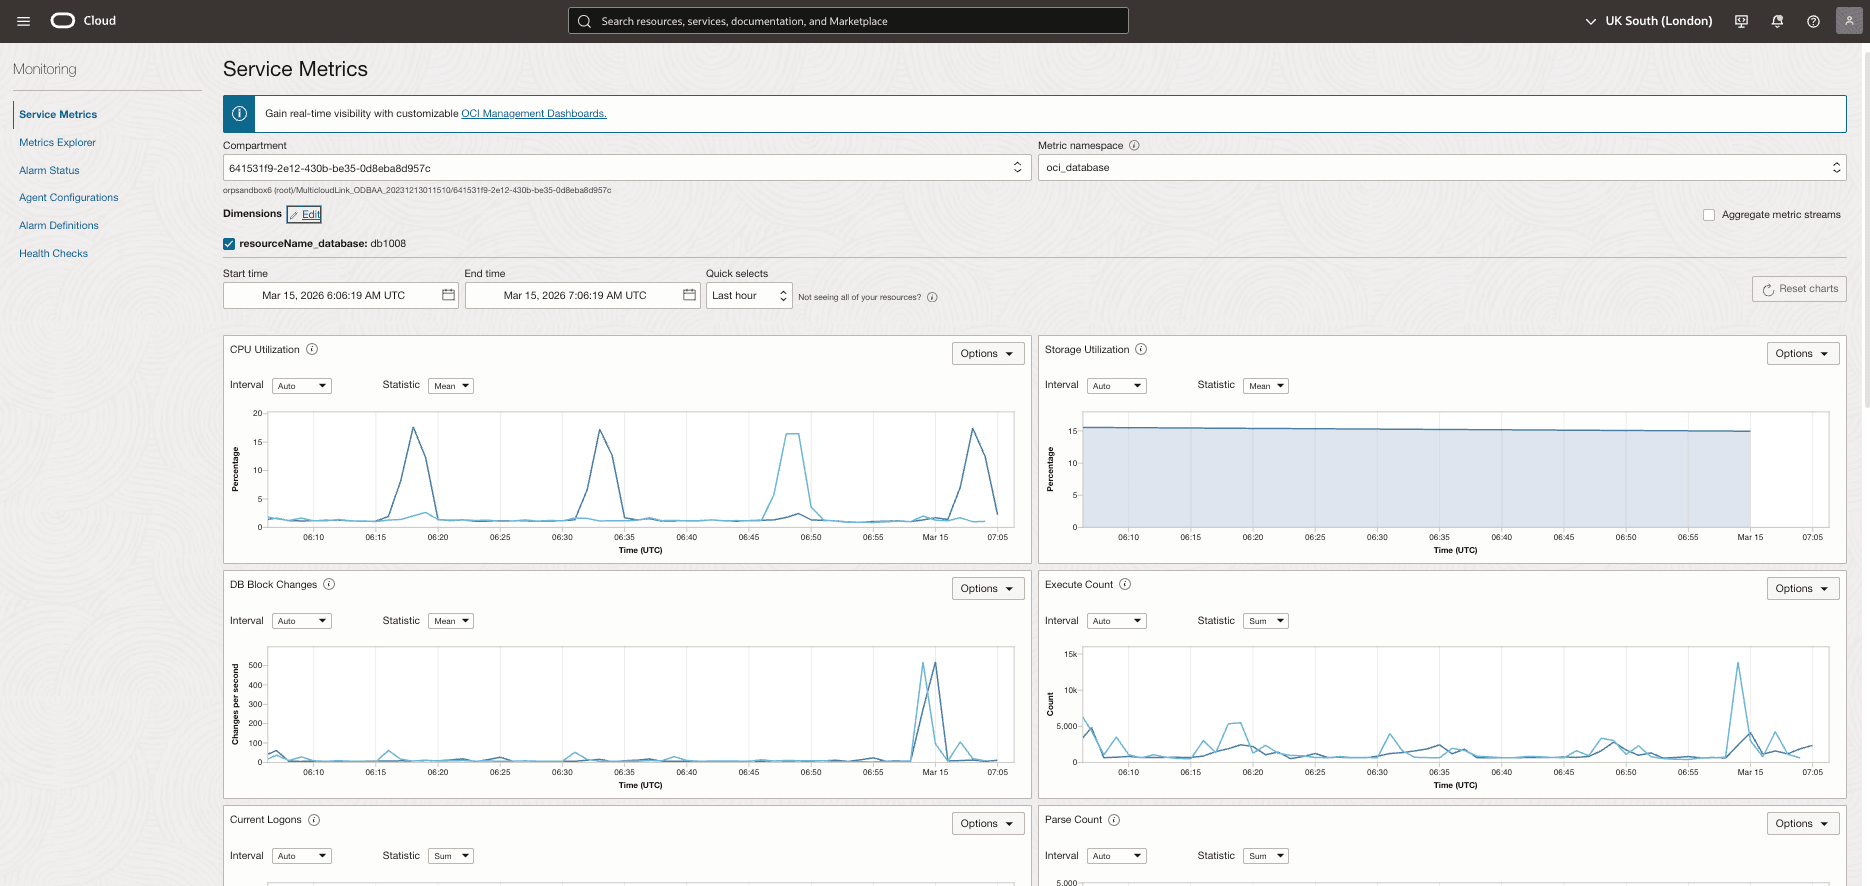Open the Metric namespace oci_database dropdown
Image resolution: width=1870 pixels, height=886 pixels.
(x=1442, y=168)
